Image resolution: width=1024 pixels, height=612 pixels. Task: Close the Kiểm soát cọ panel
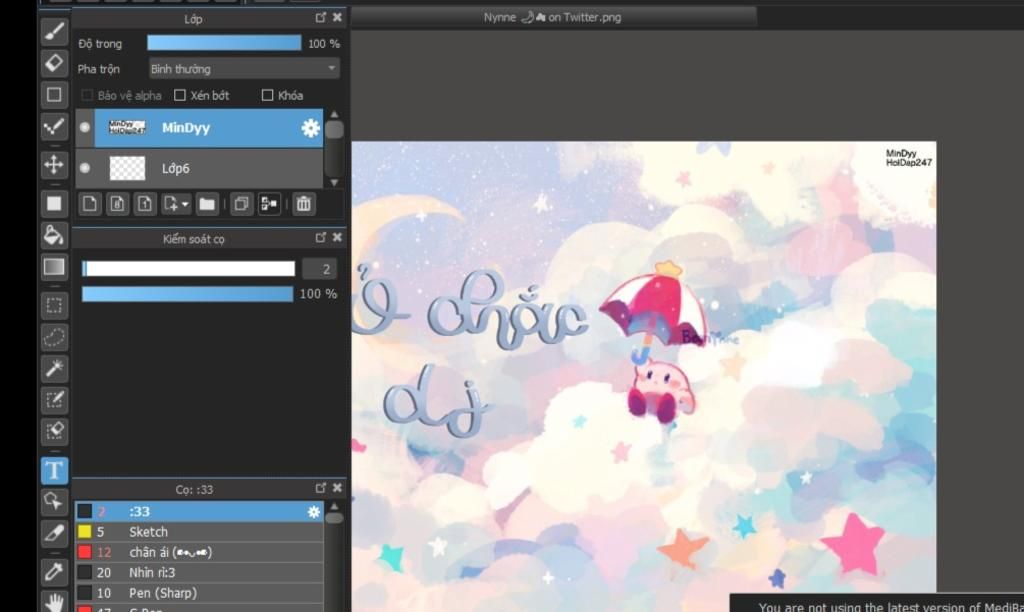point(337,238)
